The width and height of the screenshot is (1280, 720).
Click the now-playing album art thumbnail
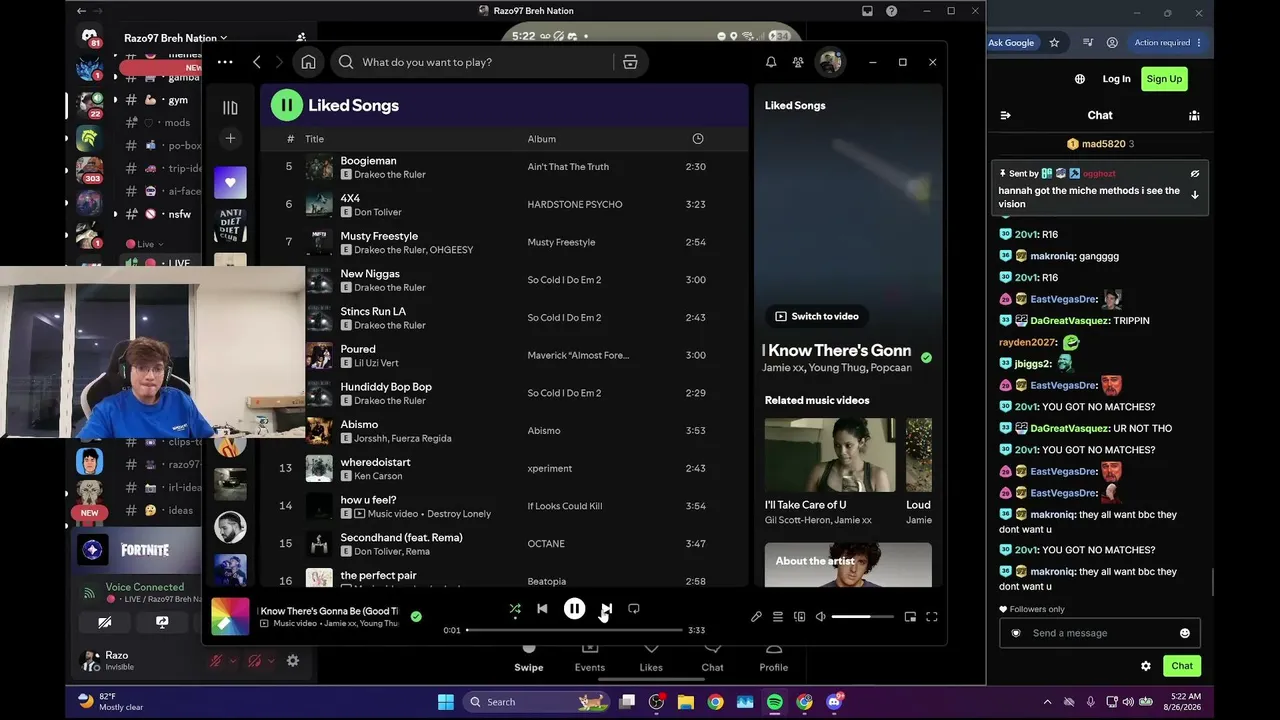coord(230,617)
